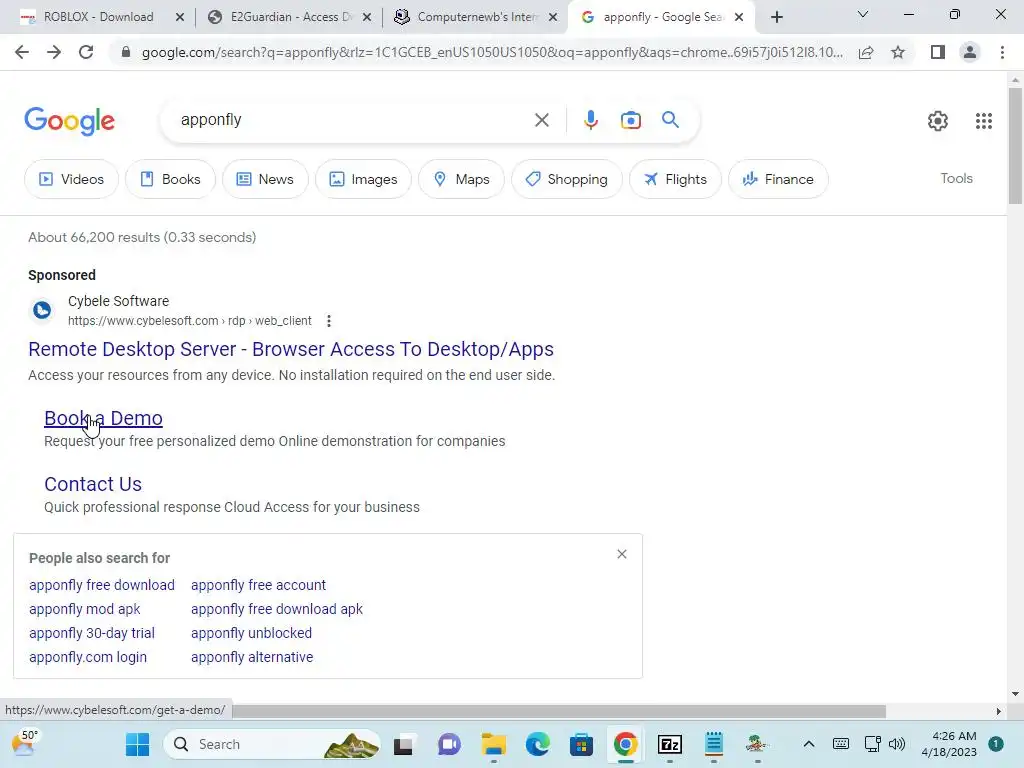Image resolution: width=1024 pixels, height=768 pixels.
Task: Open the Chrome profile icon
Action: (970, 52)
